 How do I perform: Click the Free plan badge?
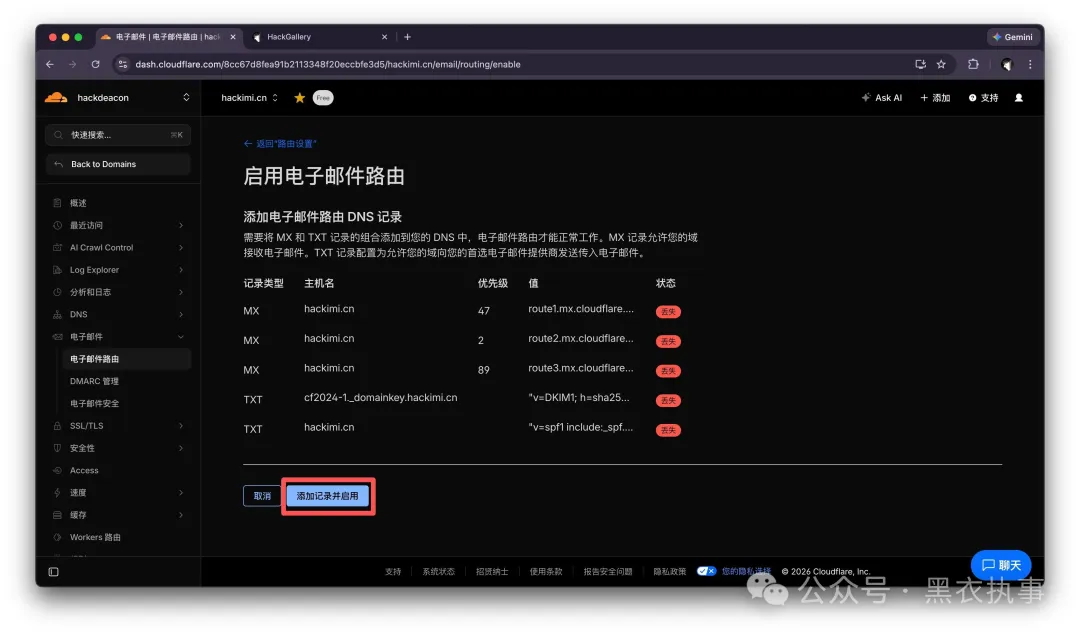(322, 98)
